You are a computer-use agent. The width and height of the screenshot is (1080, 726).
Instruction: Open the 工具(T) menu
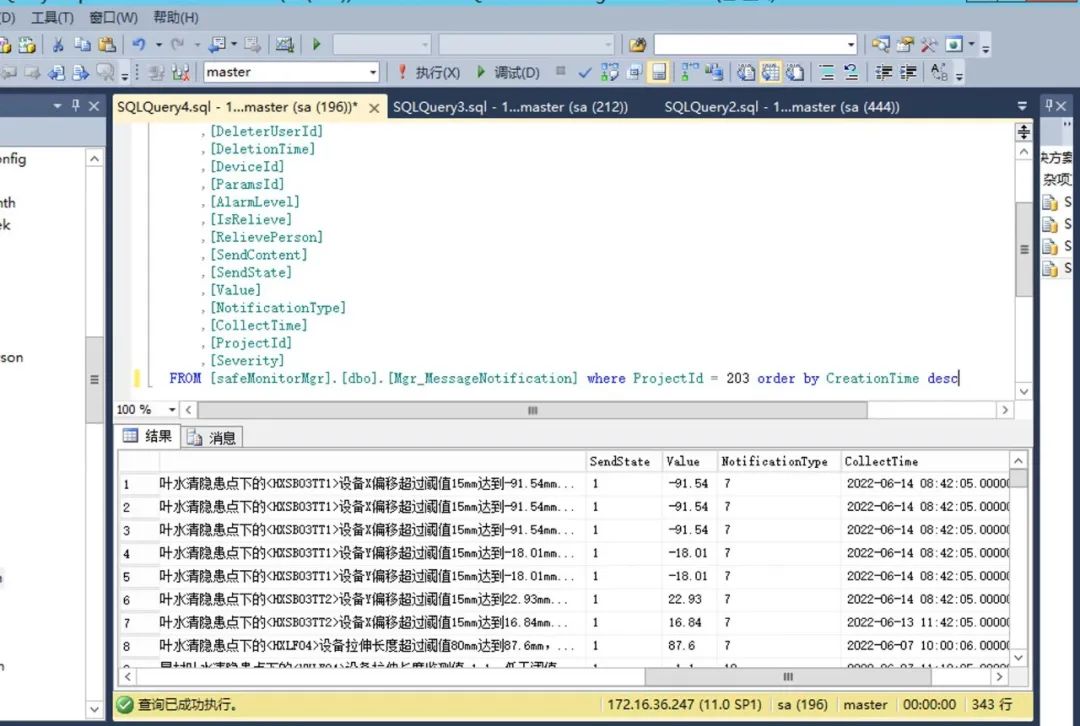point(52,17)
